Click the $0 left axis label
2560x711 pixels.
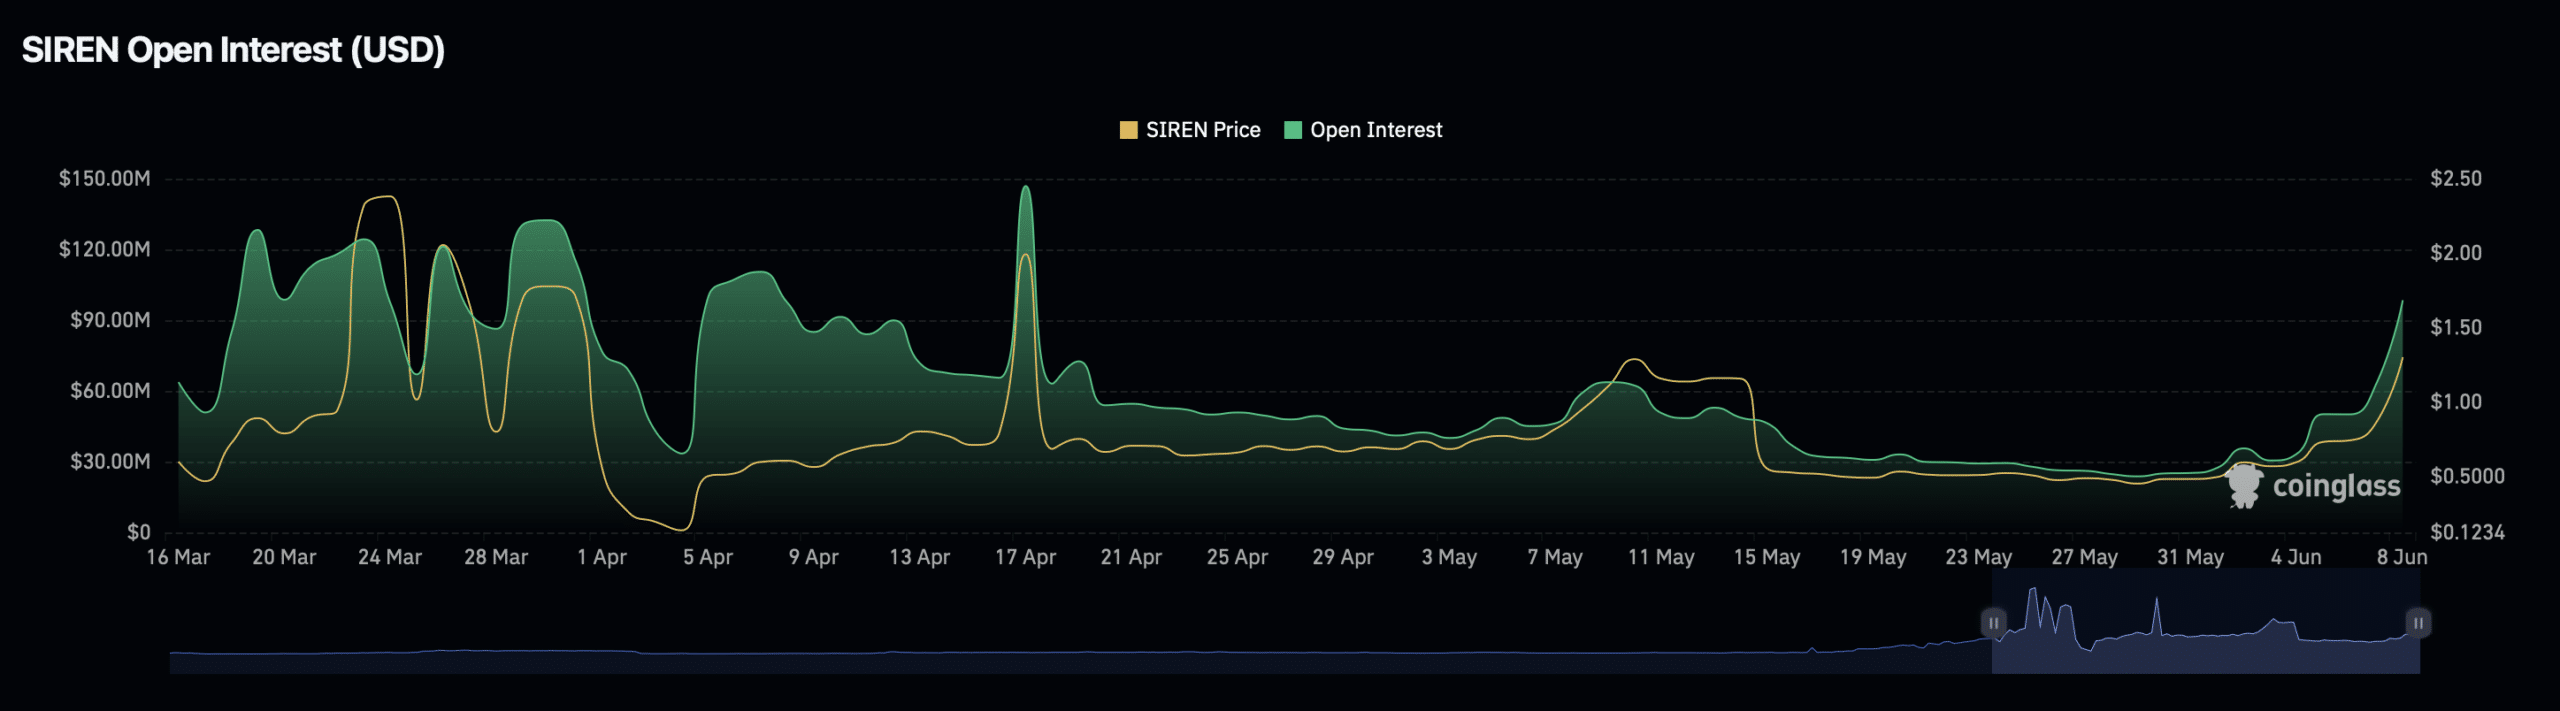139,533
